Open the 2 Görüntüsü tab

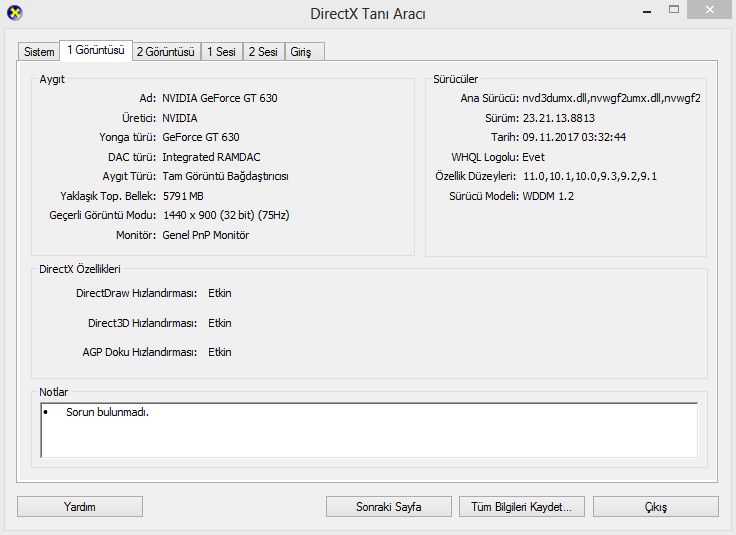click(x=166, y=52)
